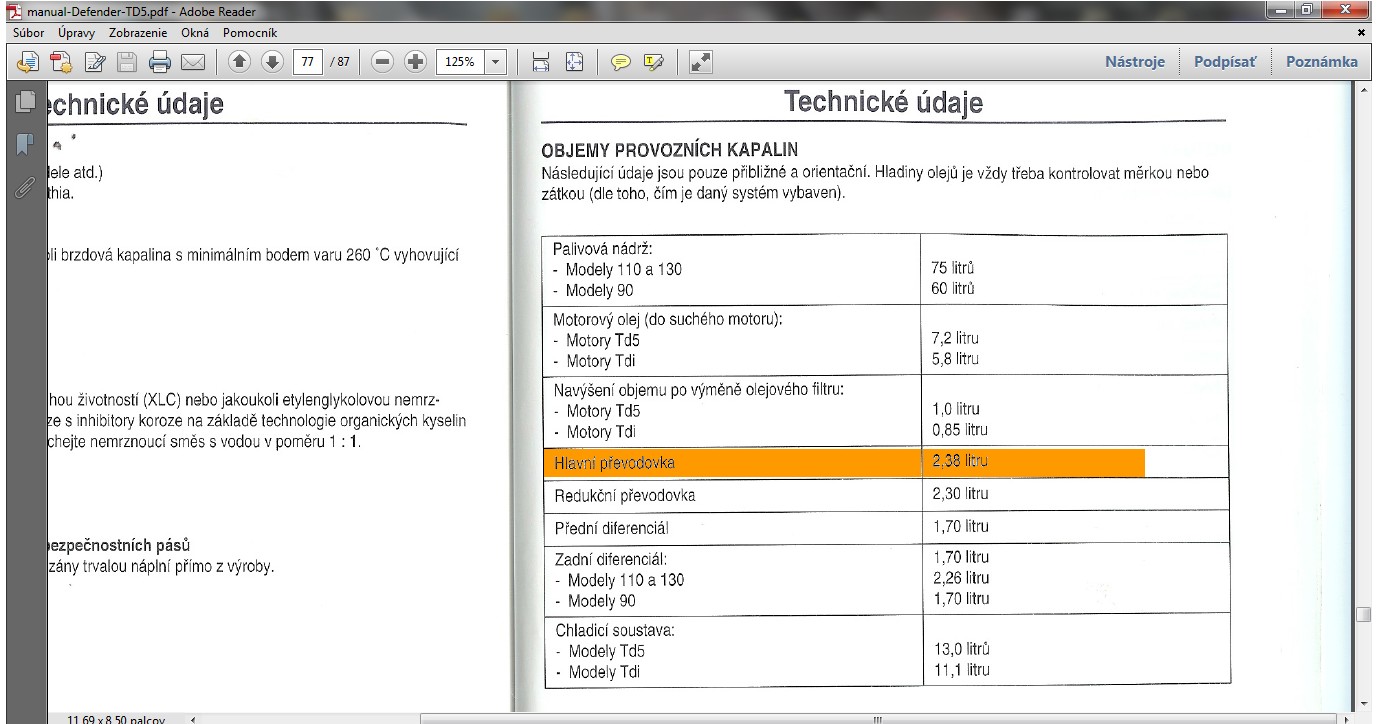Add a sticky note comment
This screenshot has width=1377, height=724.
click(x=621, y=62)
